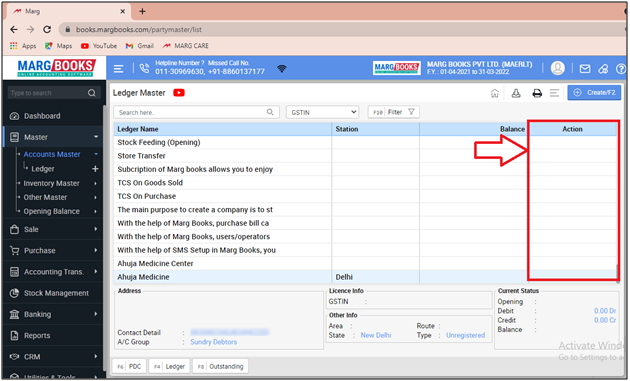Expand the Other Master submenu arrow

pyautogui.click(x=96, y=197)
